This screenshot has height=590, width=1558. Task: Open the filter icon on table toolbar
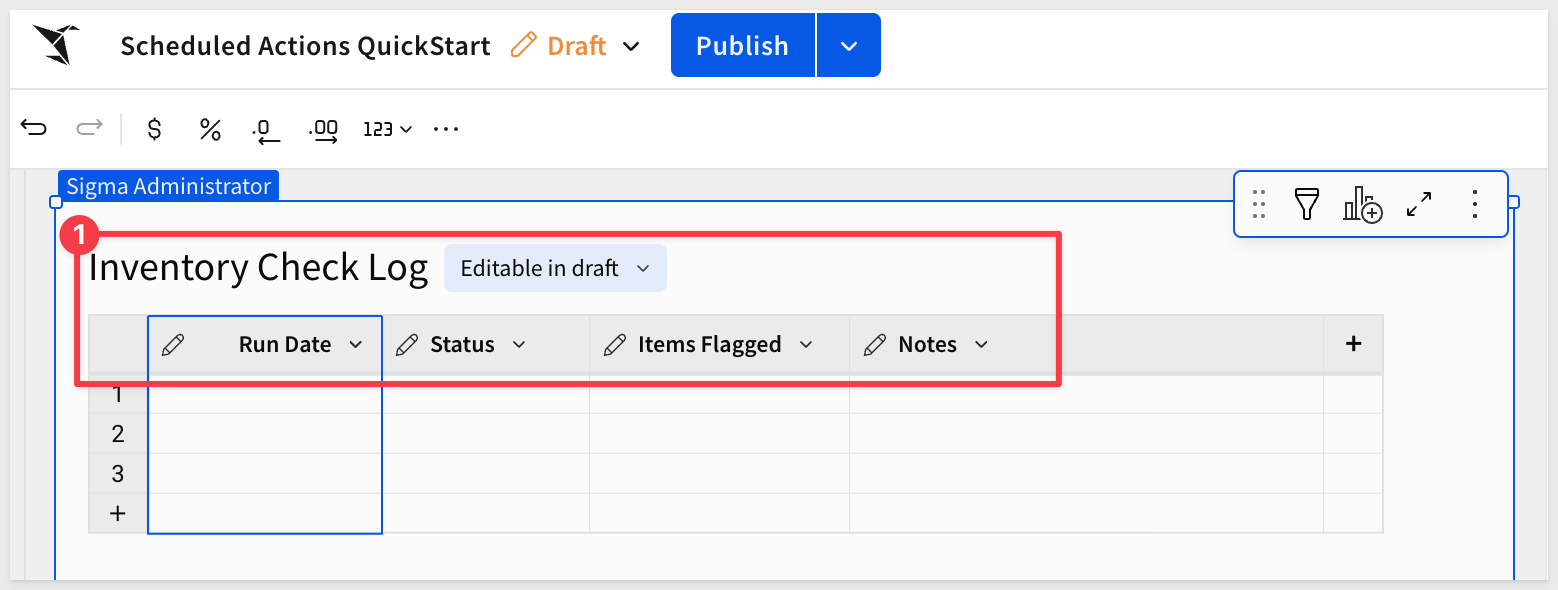pos(1306,204)
